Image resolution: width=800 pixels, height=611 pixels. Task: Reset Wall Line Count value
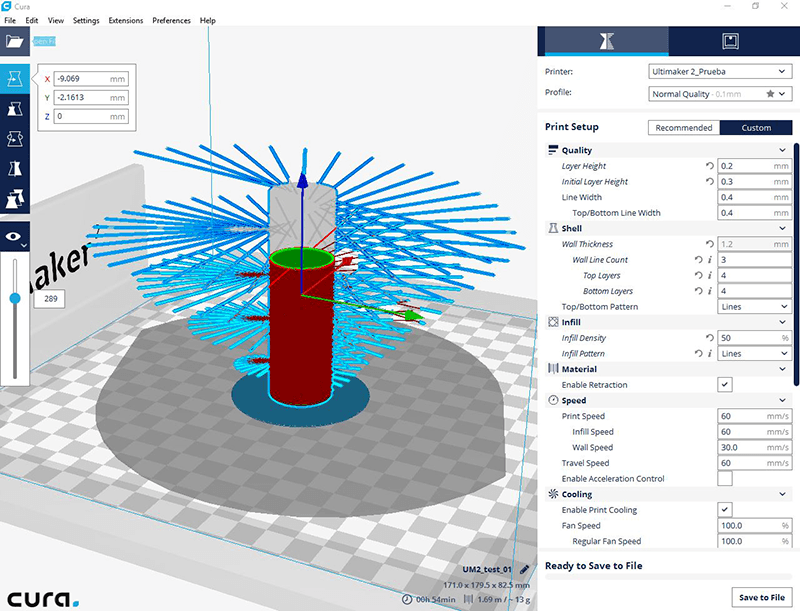(x=698, y=260)
